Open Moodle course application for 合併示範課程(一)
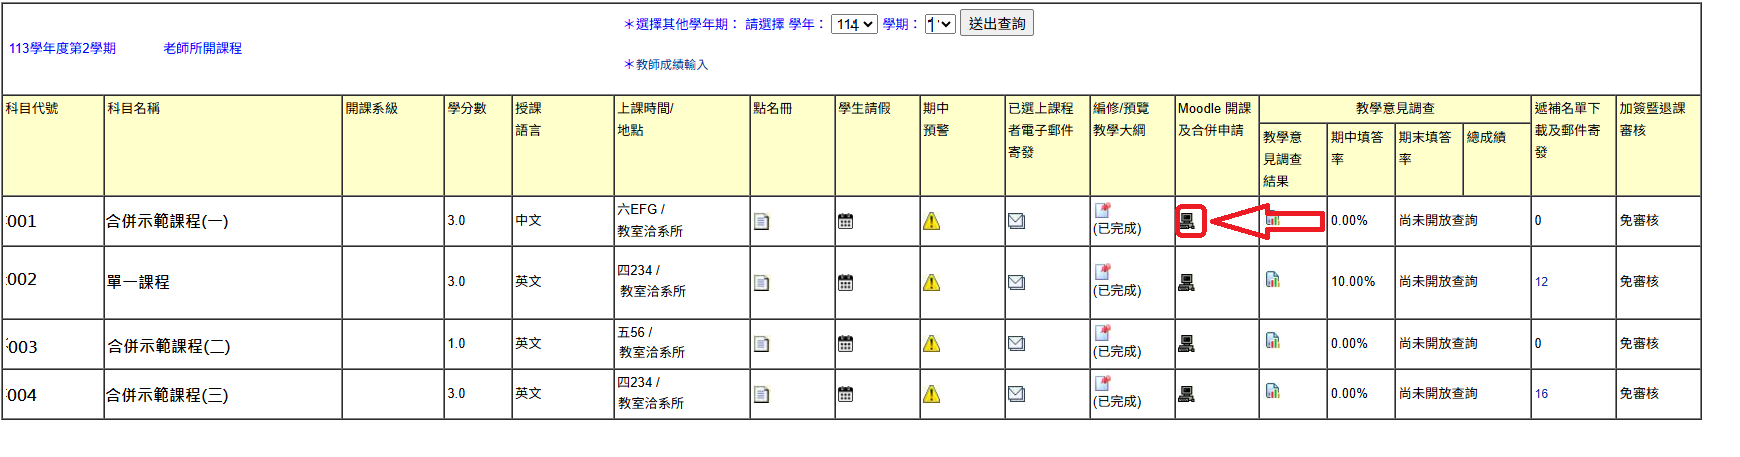1740x457 pixels. pyautogui.click(x=1187, y=221)
